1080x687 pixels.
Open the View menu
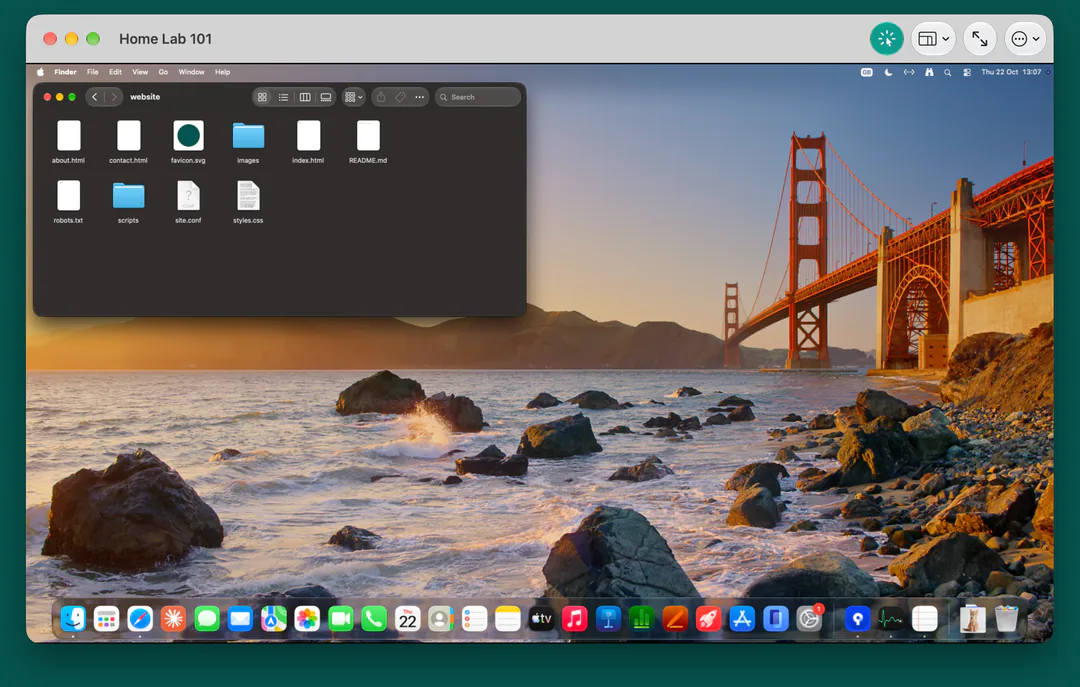(x=140, y=72)
